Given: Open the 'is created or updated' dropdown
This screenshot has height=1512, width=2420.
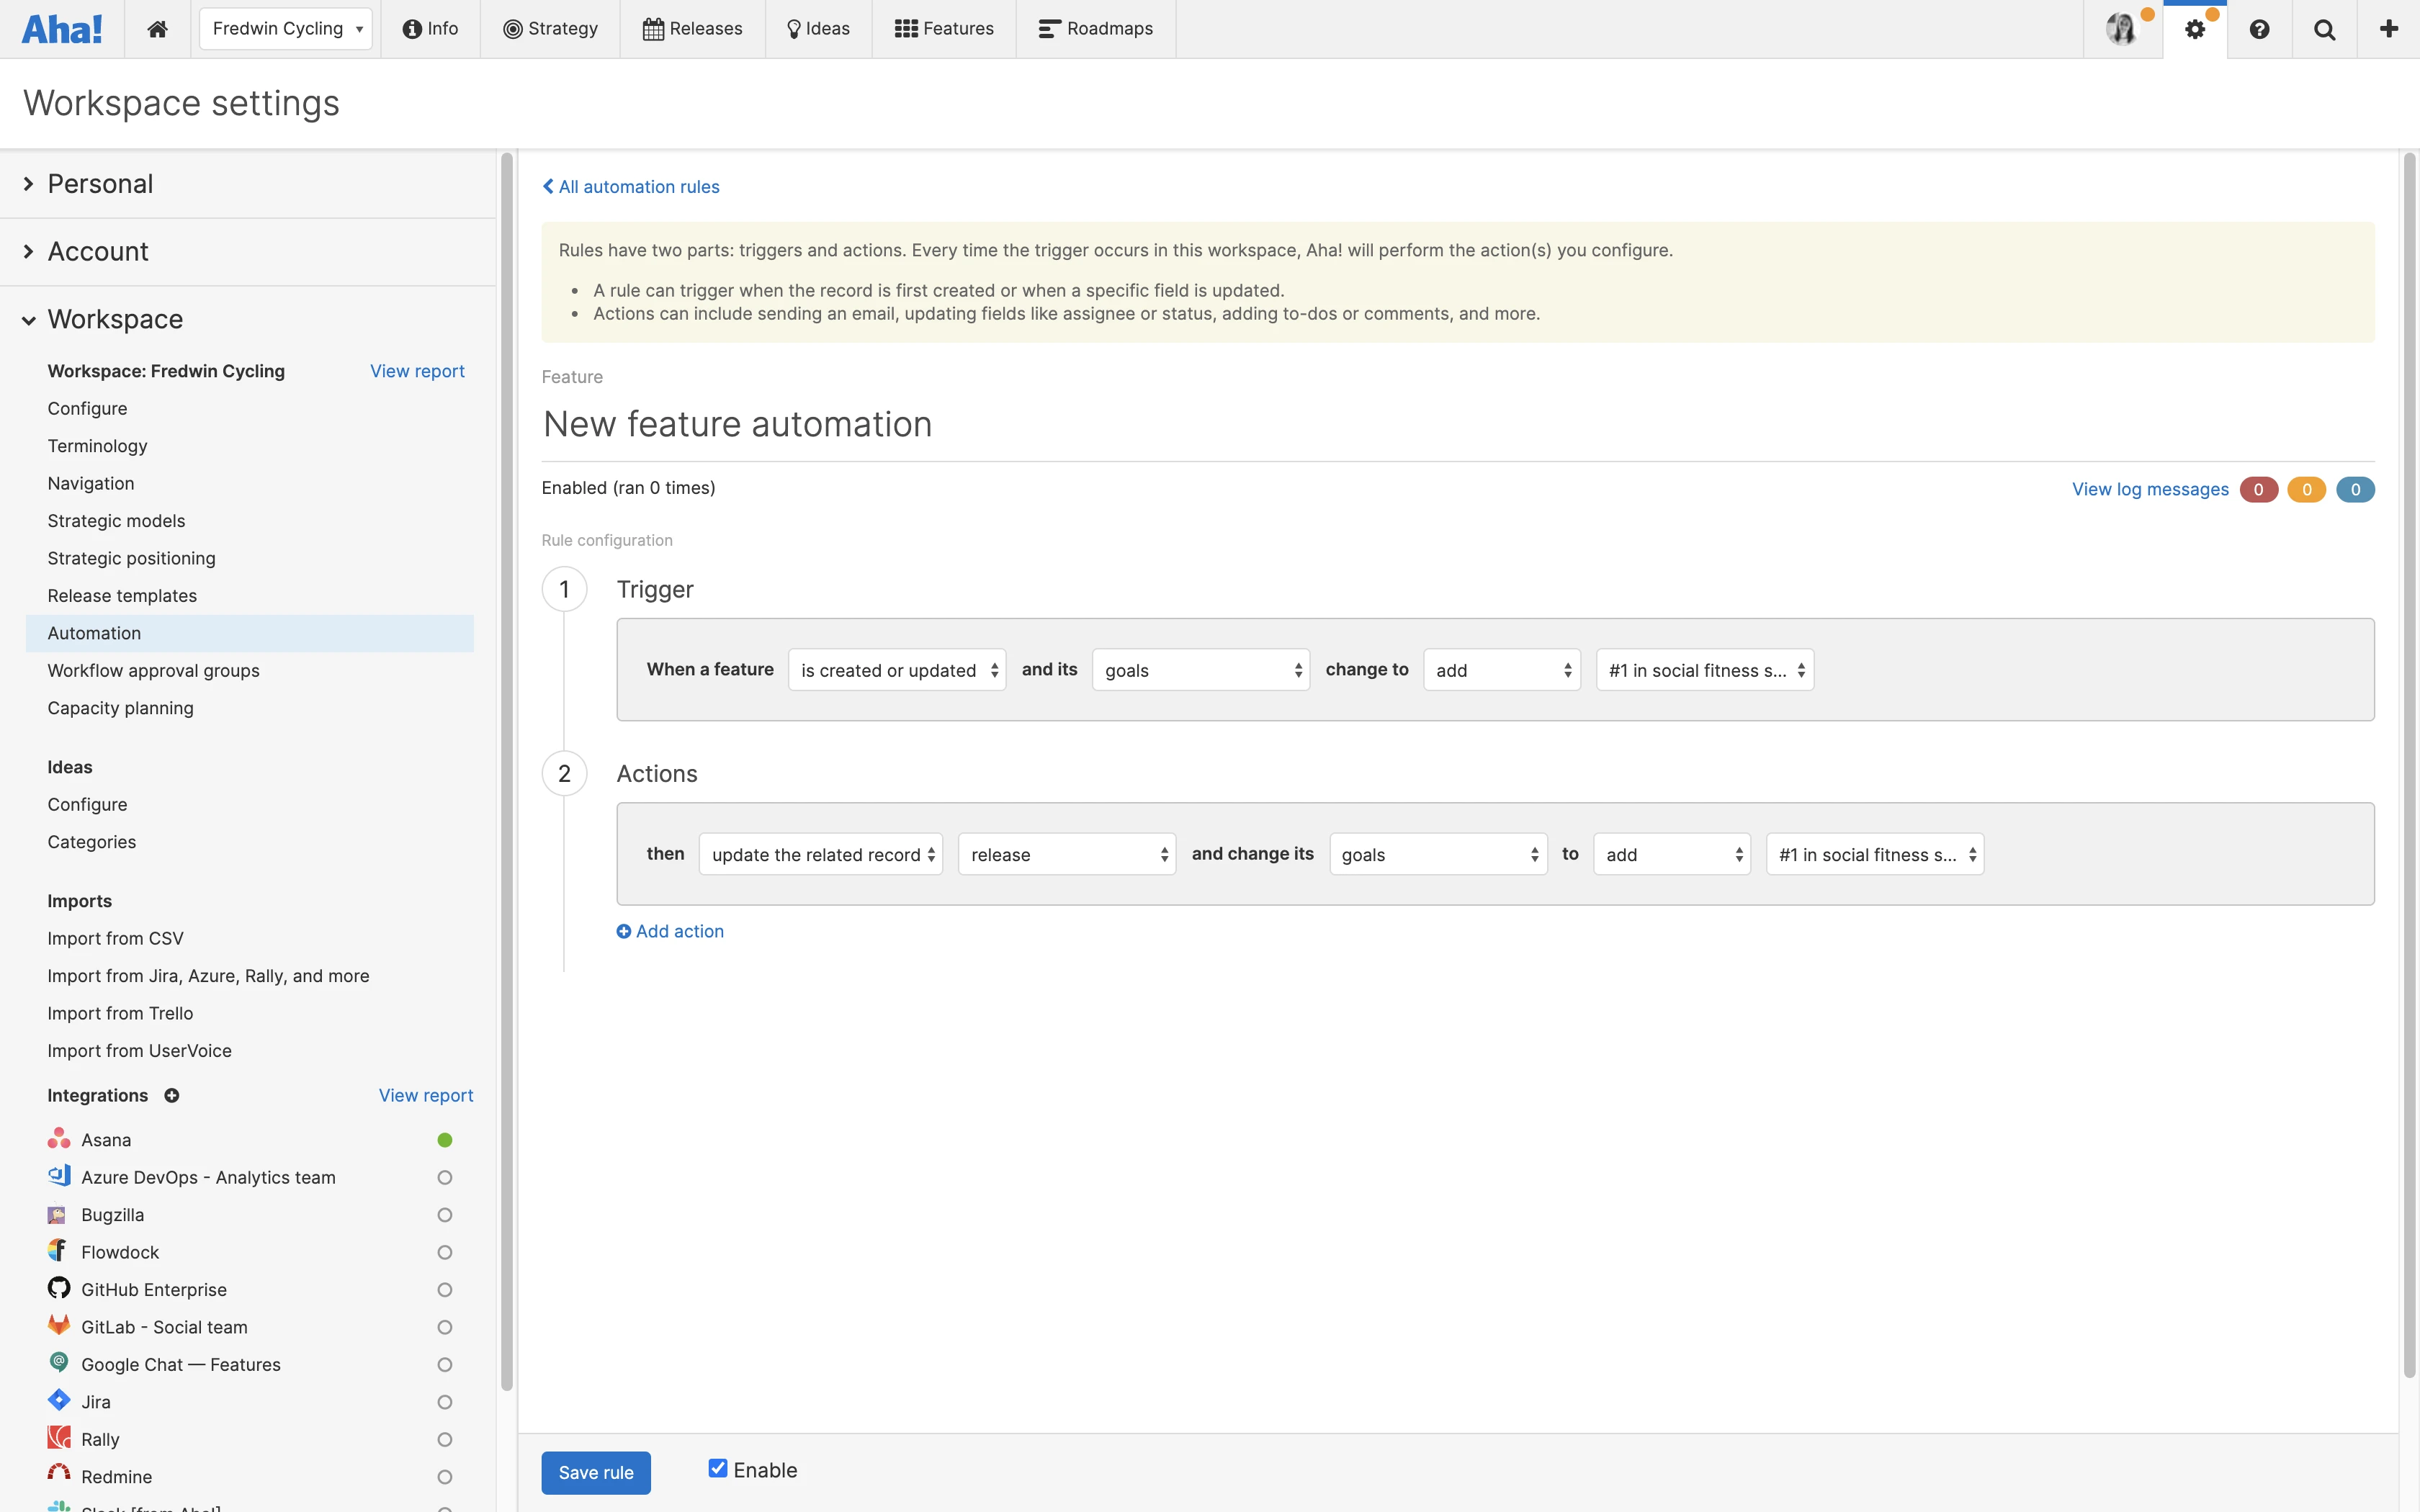Looking at the screenshot, I should tap(897, 670).
